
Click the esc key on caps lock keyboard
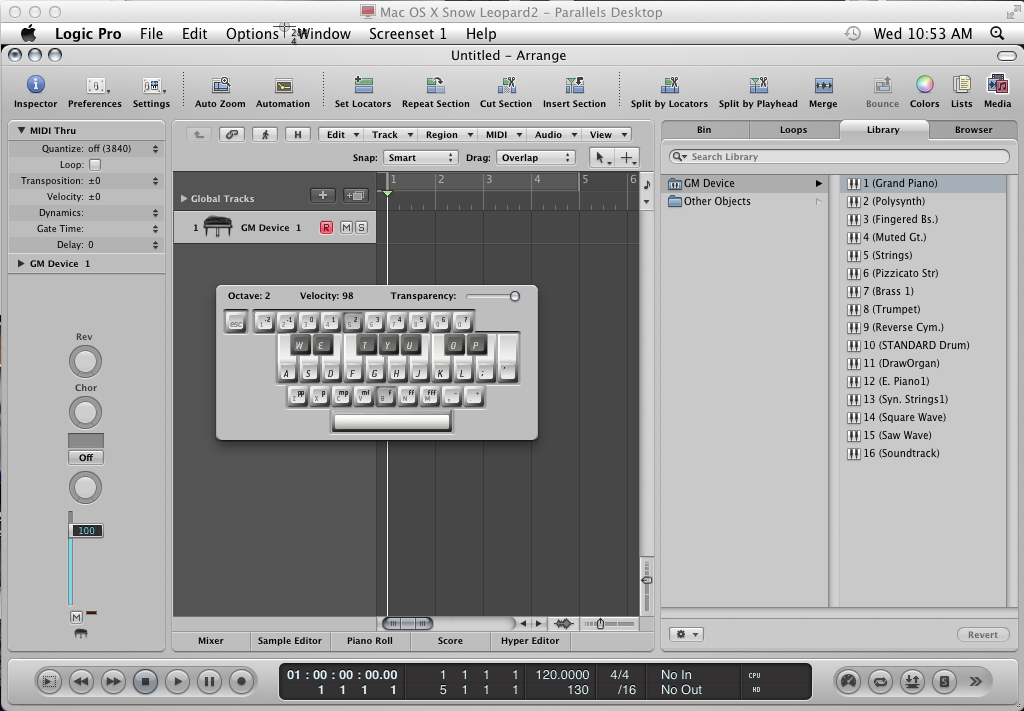[x=236, y=323]
